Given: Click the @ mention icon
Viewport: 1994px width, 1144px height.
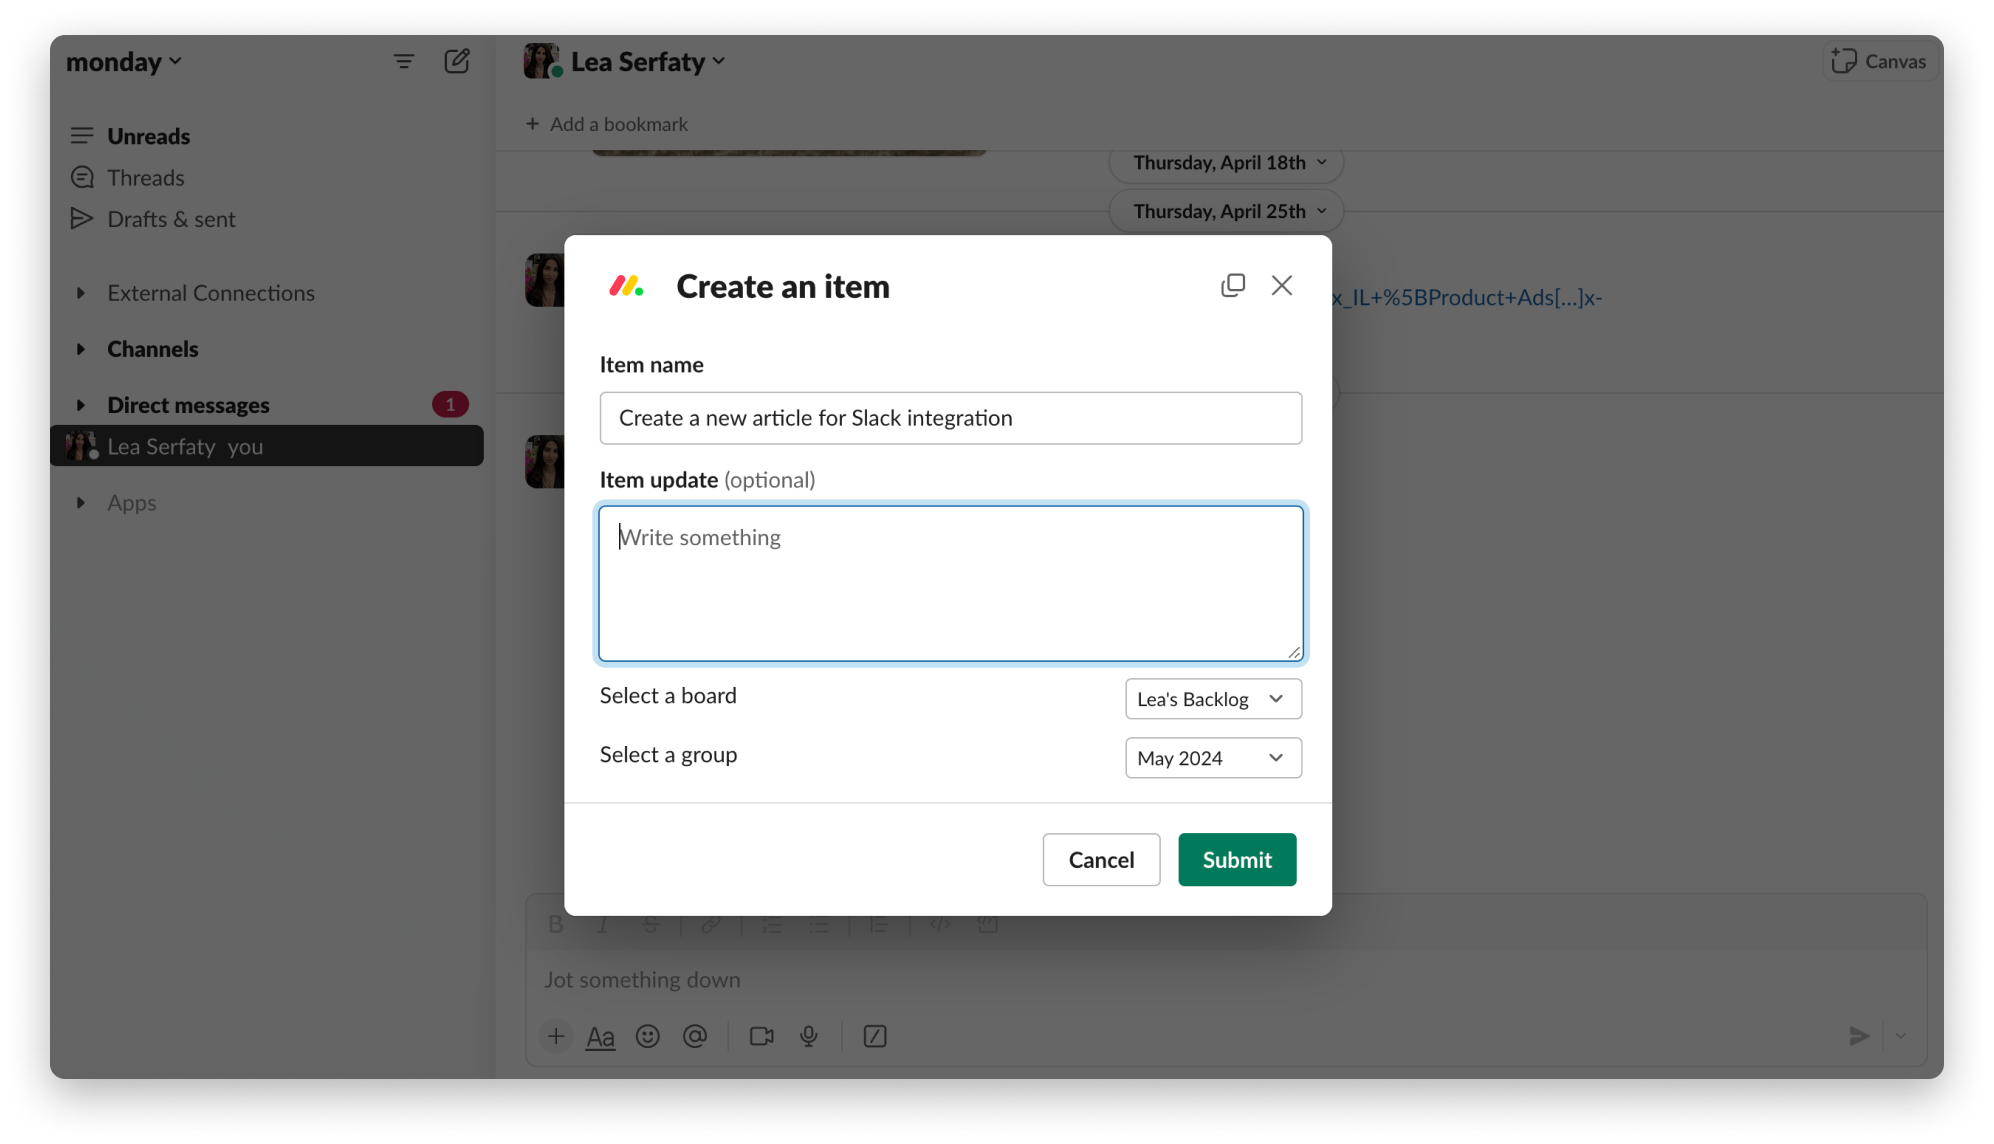Looking at the screenshot, I should [695, 1037].
